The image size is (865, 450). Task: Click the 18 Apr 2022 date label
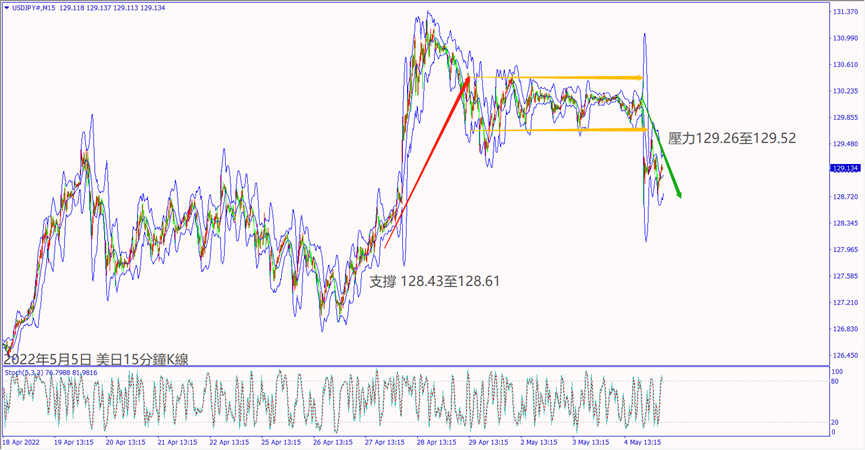click(24, 441)
